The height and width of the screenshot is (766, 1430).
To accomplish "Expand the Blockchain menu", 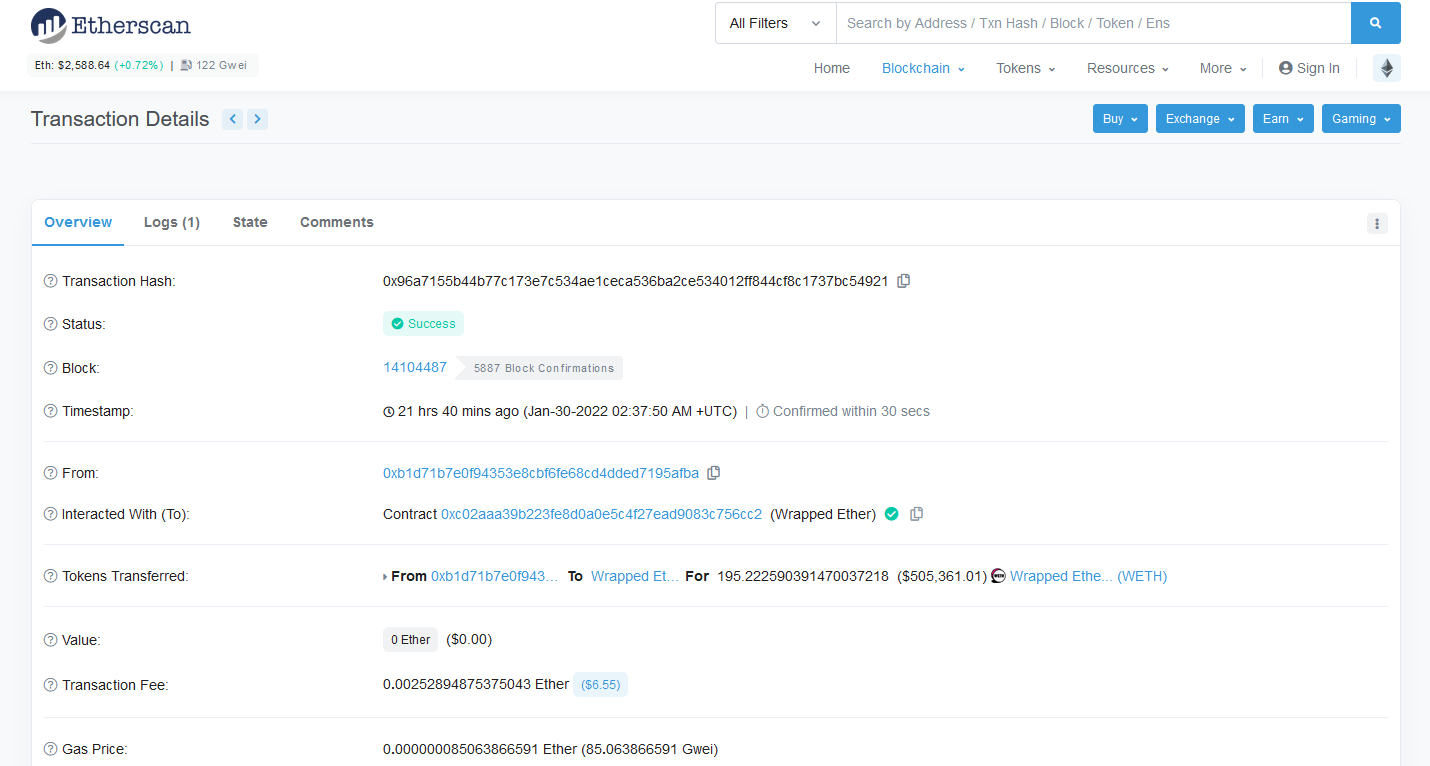I will click(922, 68).
